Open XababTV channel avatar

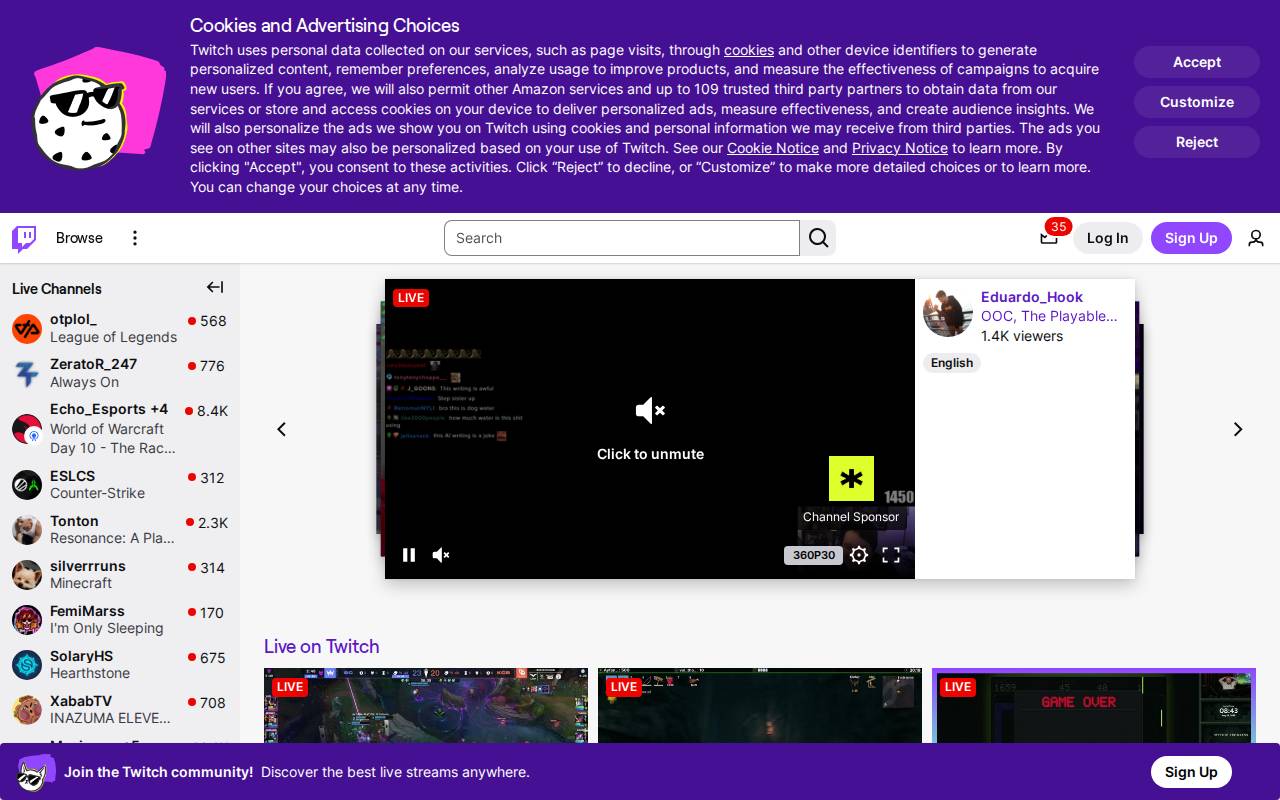(x=27, y=710)
